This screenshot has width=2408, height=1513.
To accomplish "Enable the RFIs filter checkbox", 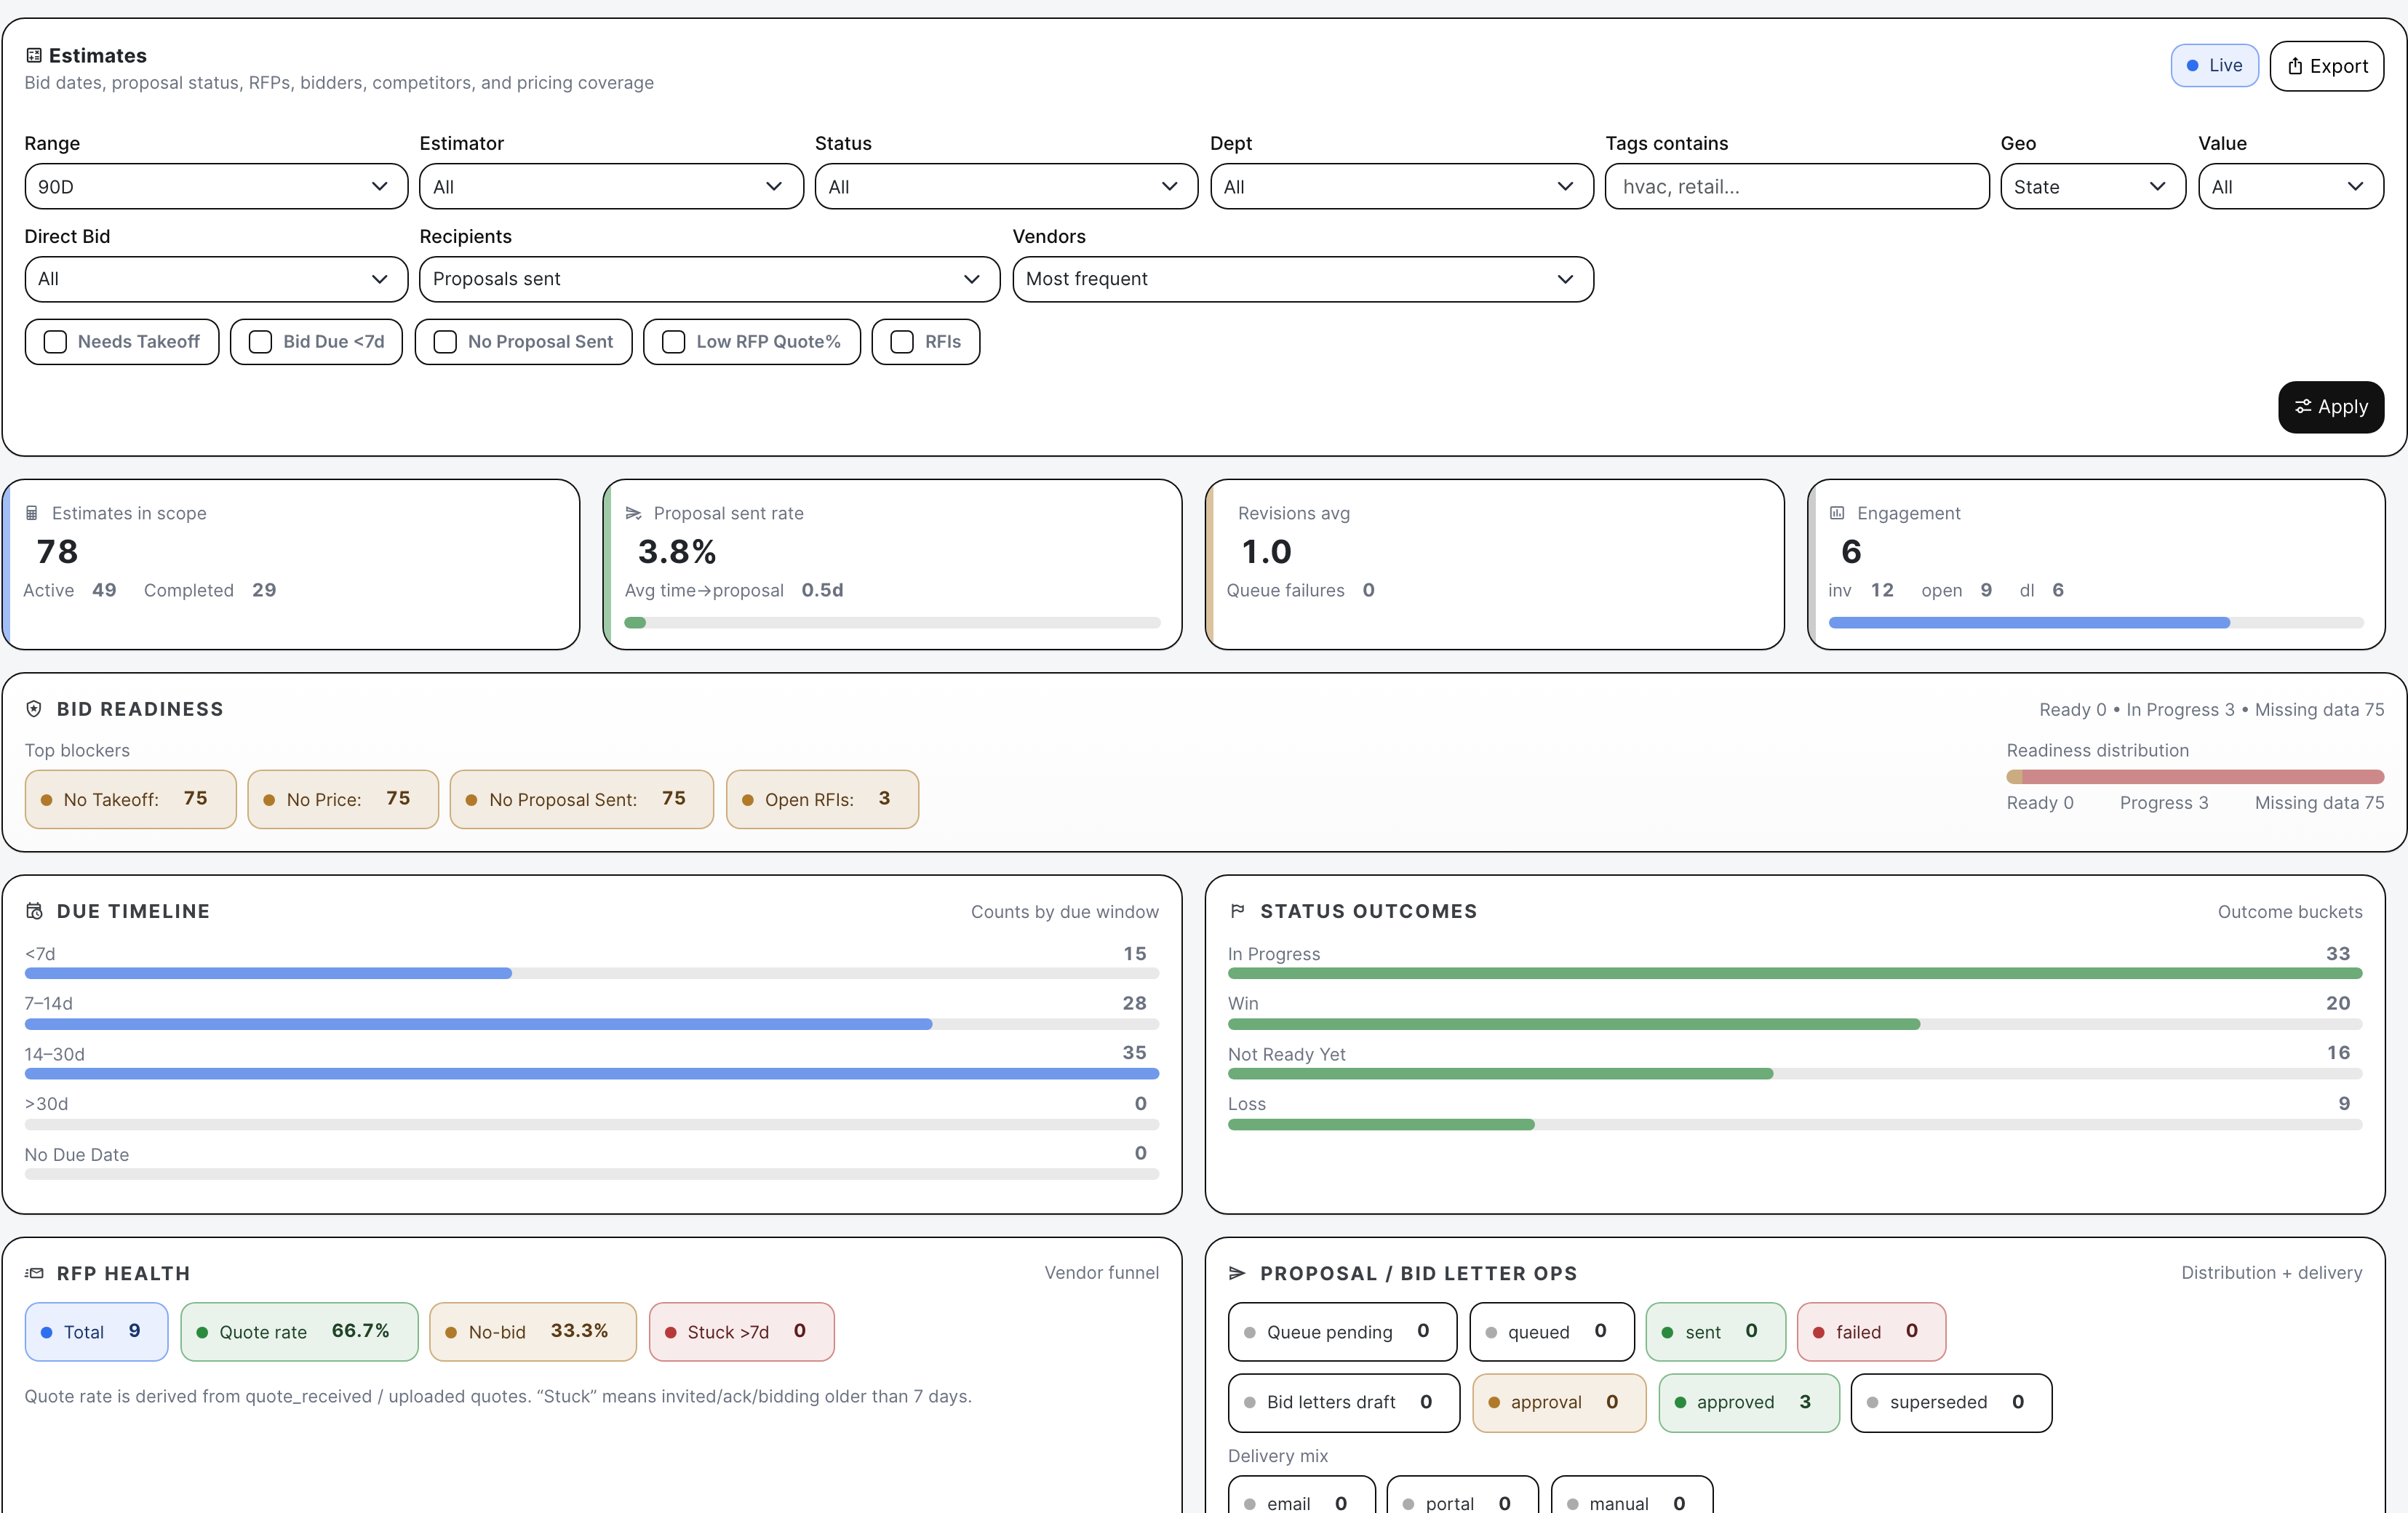I will [x=902, y=342].
